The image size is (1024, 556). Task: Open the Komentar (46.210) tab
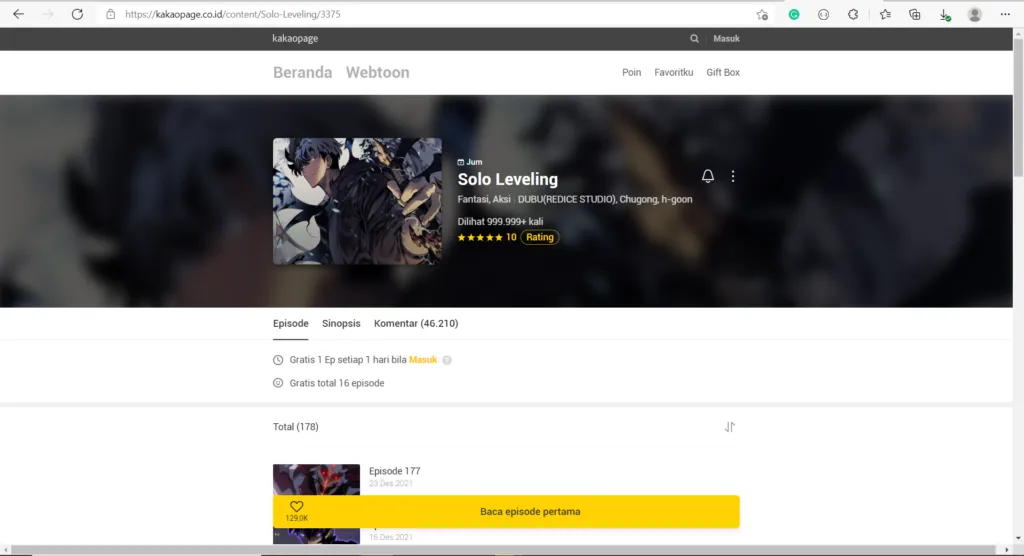[416, 323]
